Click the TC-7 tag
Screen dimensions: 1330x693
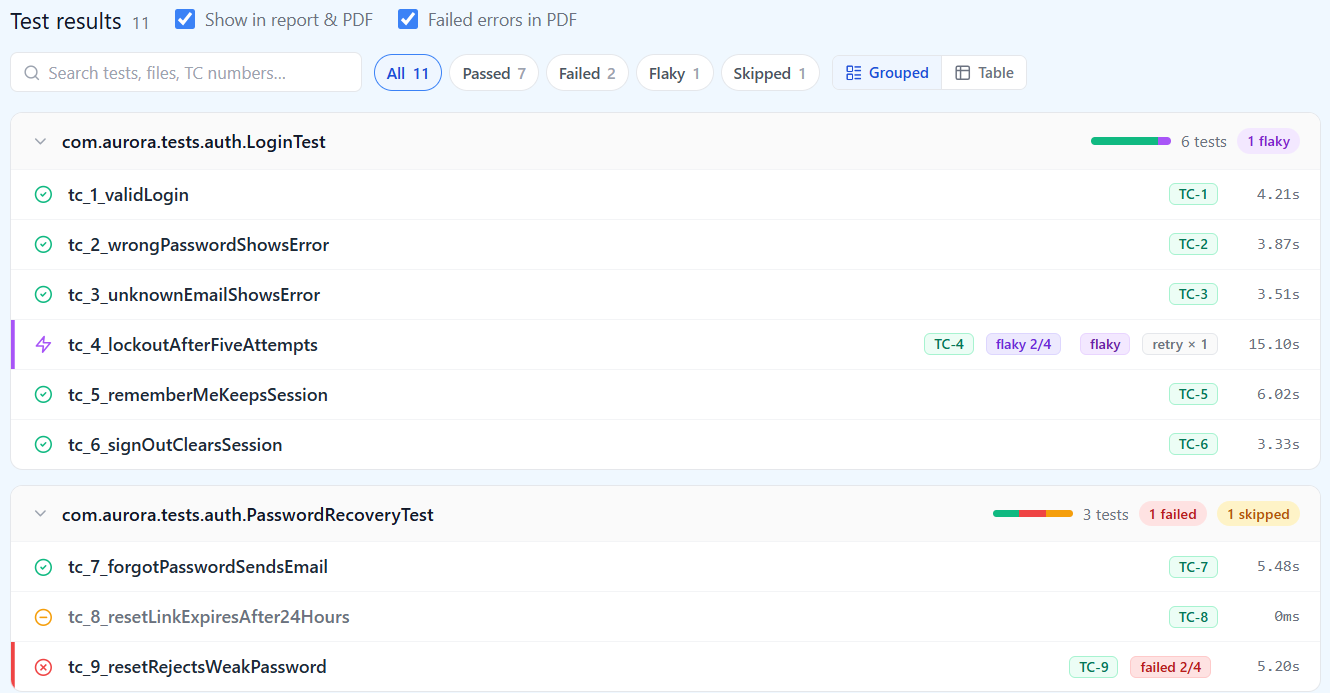coord(1193,567)
